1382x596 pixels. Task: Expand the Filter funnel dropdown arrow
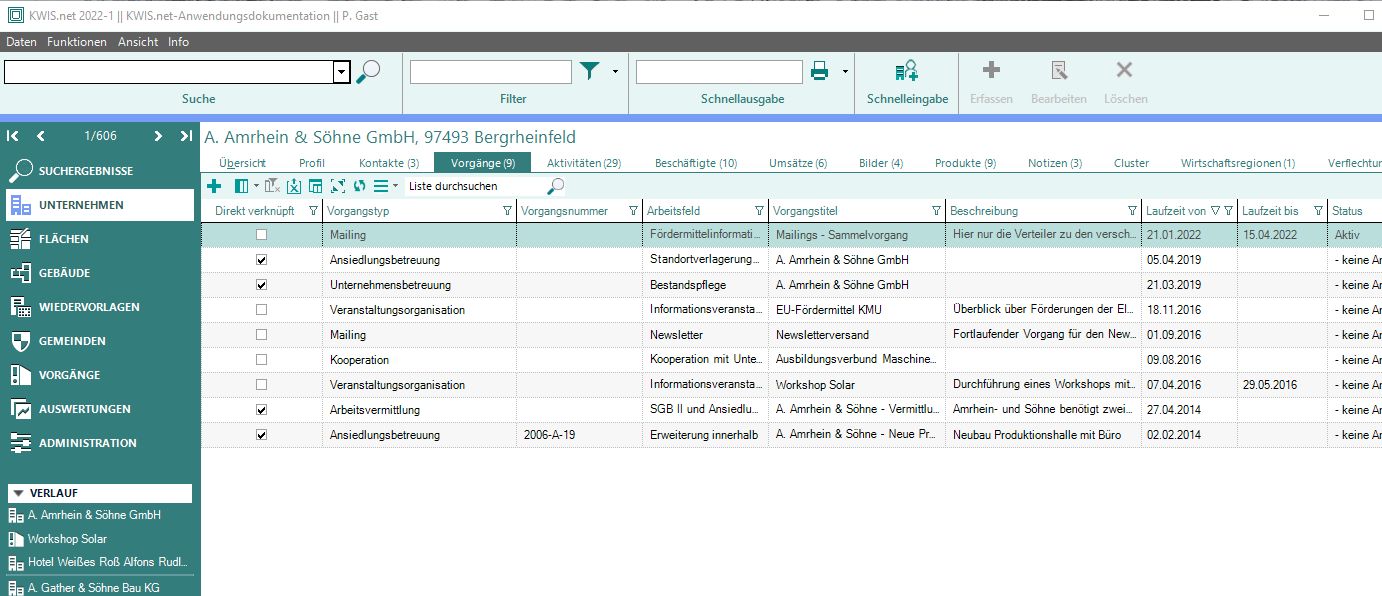tap(615, 72)
